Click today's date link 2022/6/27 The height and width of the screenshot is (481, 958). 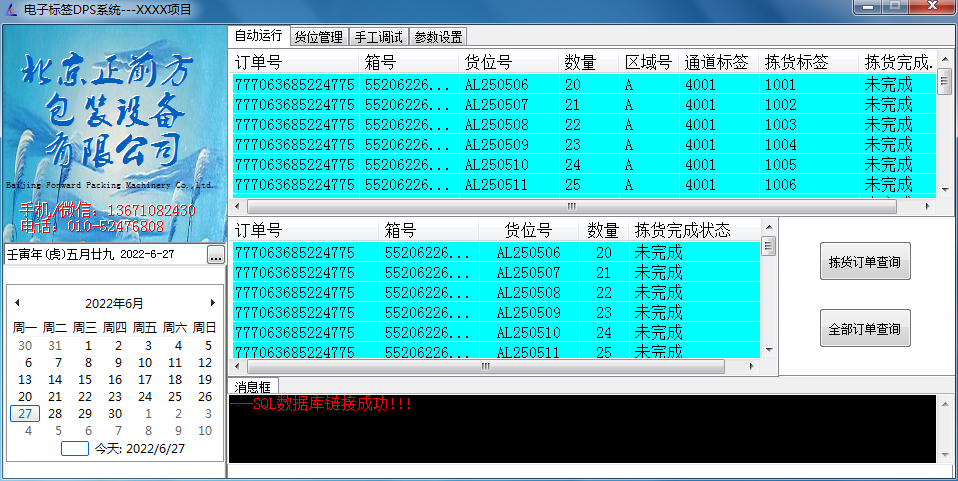(x=140, y=449)
